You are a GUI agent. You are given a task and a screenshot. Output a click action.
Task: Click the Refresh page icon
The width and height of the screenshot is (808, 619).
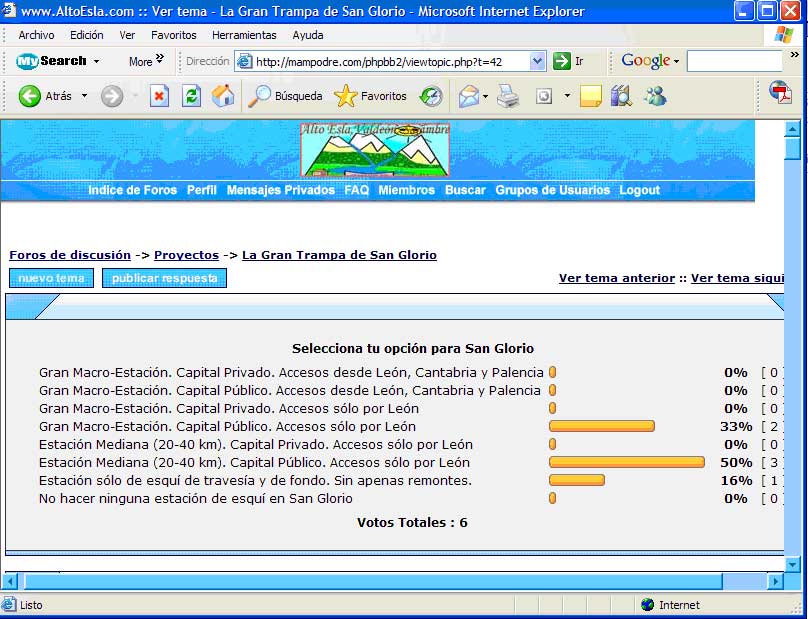191,96
